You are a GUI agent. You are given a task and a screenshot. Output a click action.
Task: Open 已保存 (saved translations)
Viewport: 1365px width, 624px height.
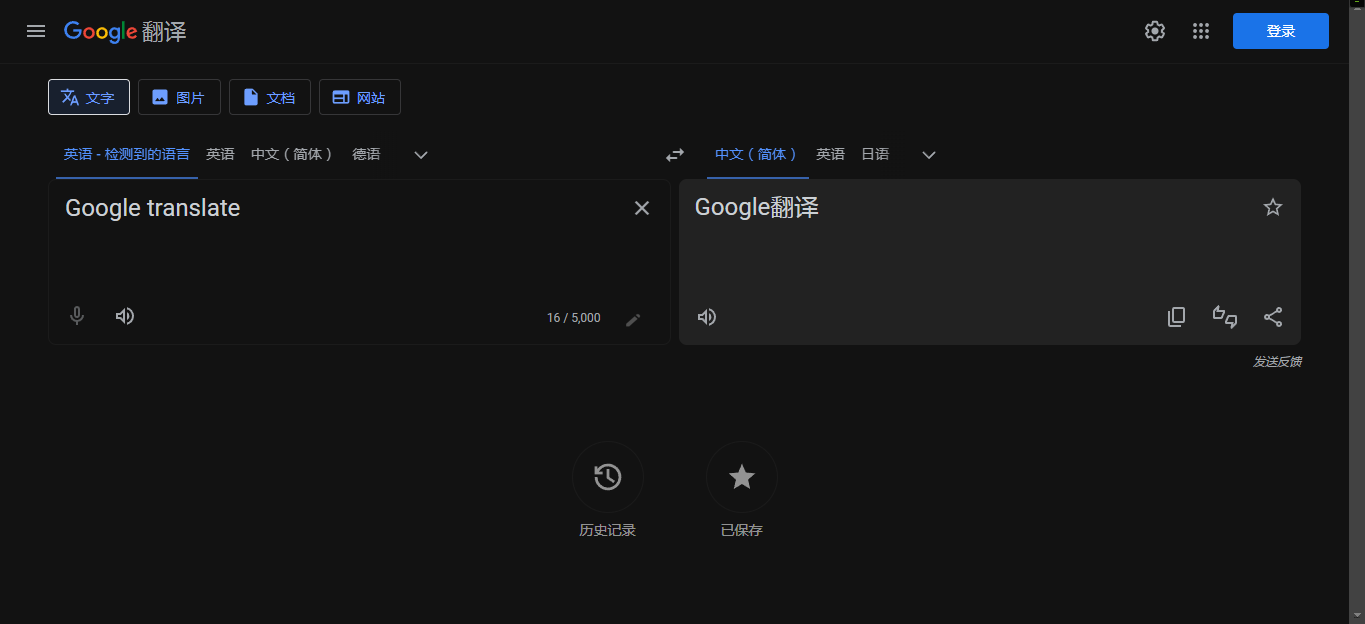coord(741,477)
